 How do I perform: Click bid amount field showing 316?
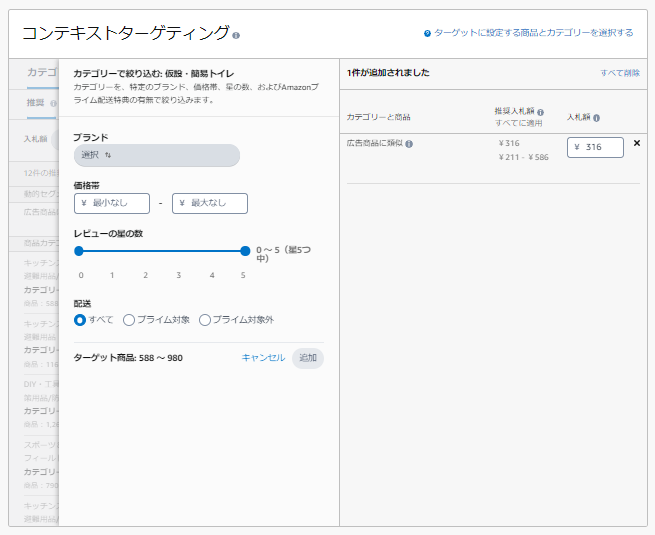point(595,147)
